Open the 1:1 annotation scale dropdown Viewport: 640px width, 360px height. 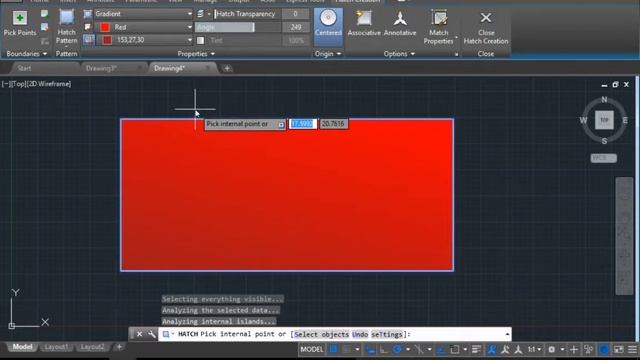tap(534, 349)
